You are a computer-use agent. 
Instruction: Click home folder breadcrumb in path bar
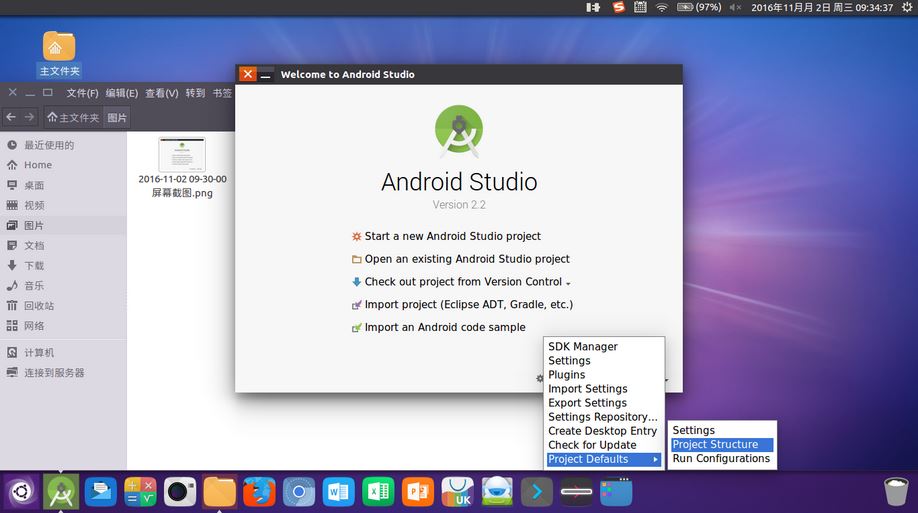73,118
